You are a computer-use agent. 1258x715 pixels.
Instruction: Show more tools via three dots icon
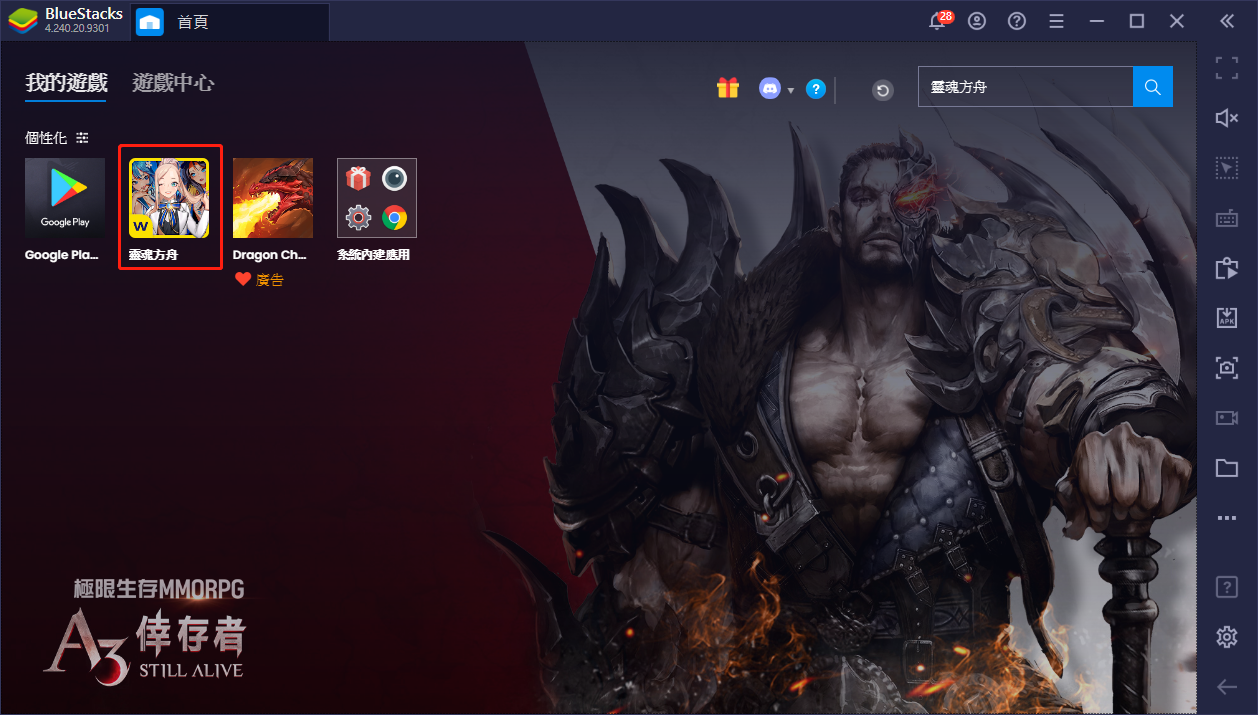click(x=1227, y=518)
